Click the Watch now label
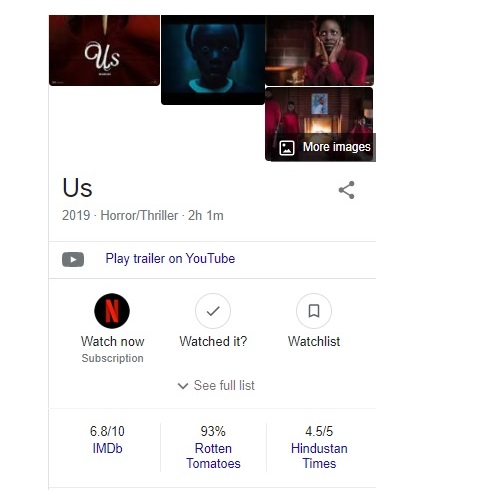Image resolution: width=491 pixels, height=490 pixels. point(113,341)
